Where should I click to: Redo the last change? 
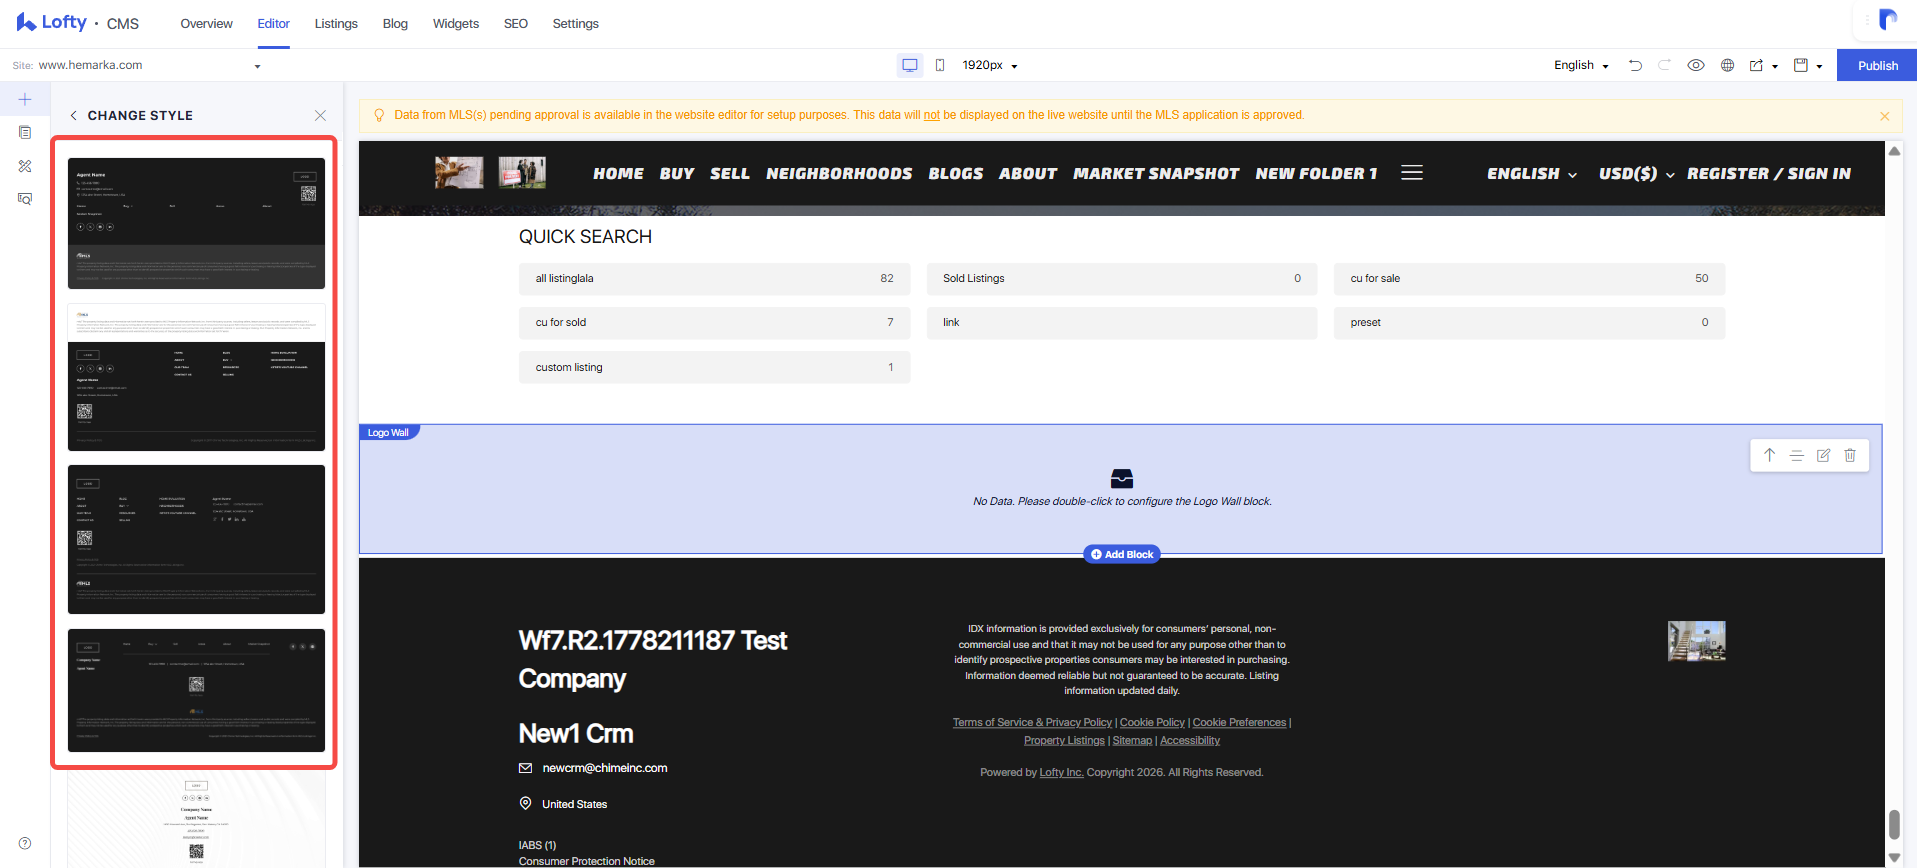tap(1665, 65)
